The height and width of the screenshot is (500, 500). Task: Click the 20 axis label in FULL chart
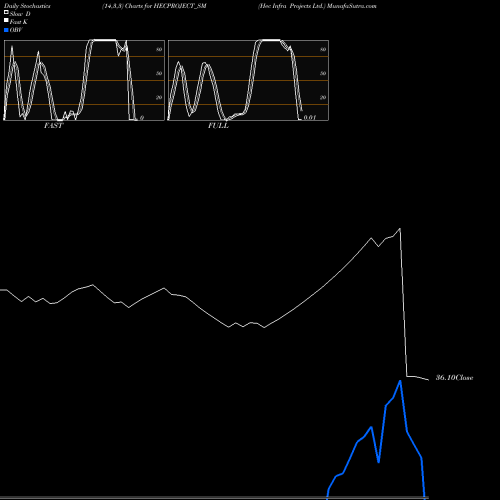click(323, 97)
